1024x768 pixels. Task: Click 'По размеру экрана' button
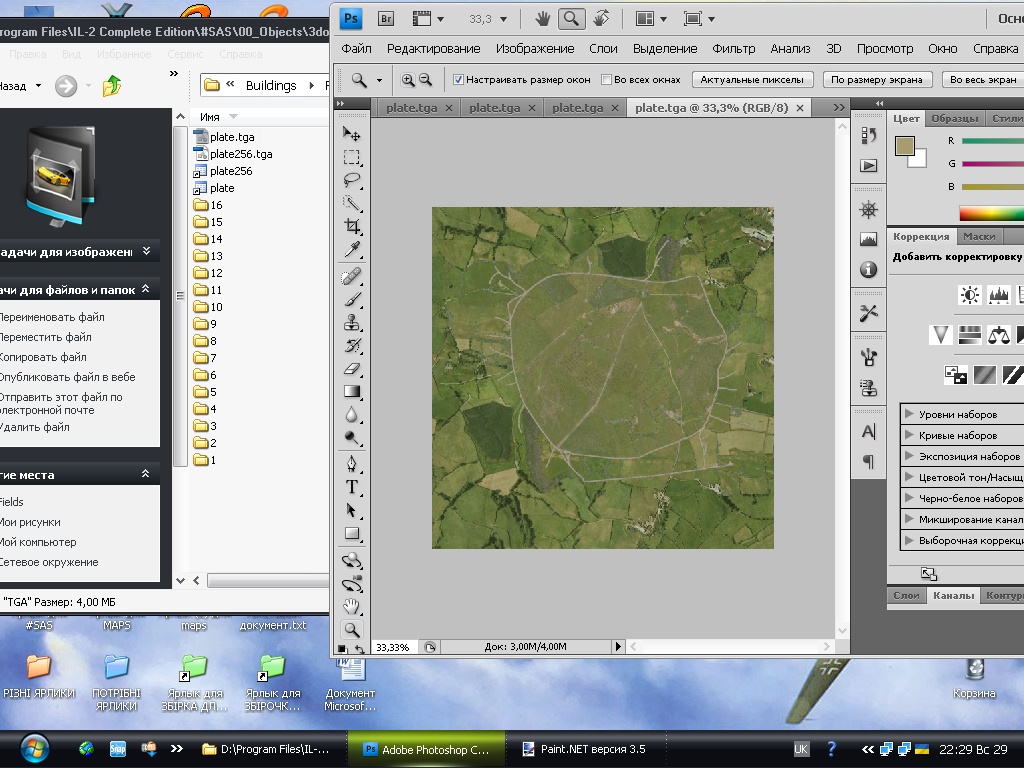[877, 80]
